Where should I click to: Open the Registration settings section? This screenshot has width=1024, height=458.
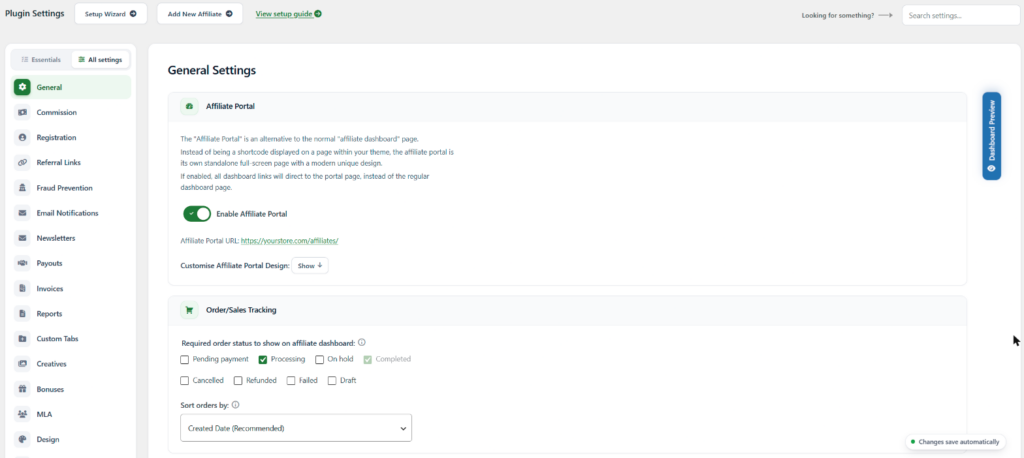(72, 138)
